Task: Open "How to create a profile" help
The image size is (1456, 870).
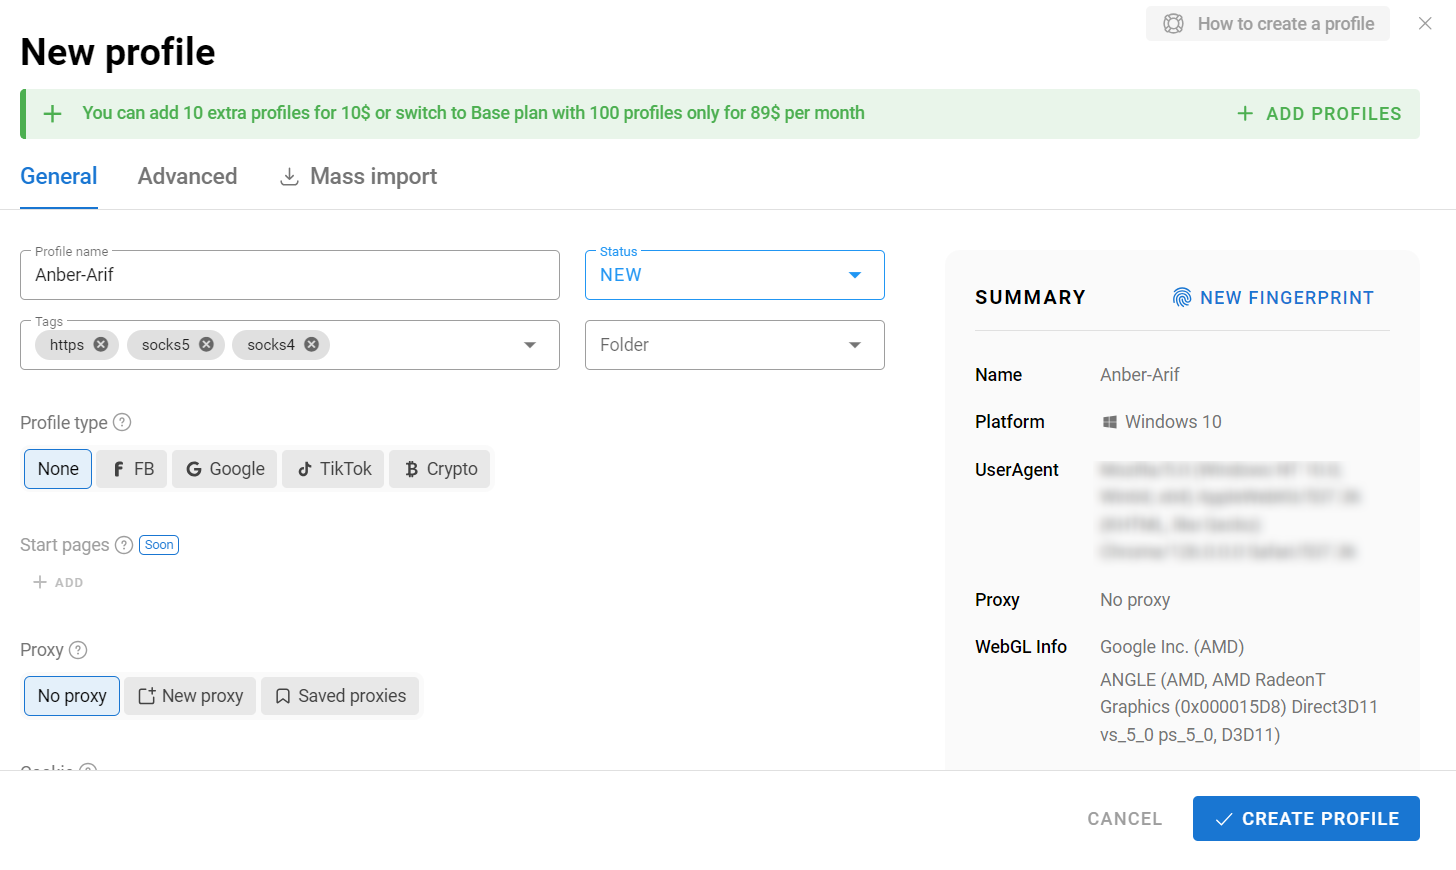Action: coord(1267,23)
